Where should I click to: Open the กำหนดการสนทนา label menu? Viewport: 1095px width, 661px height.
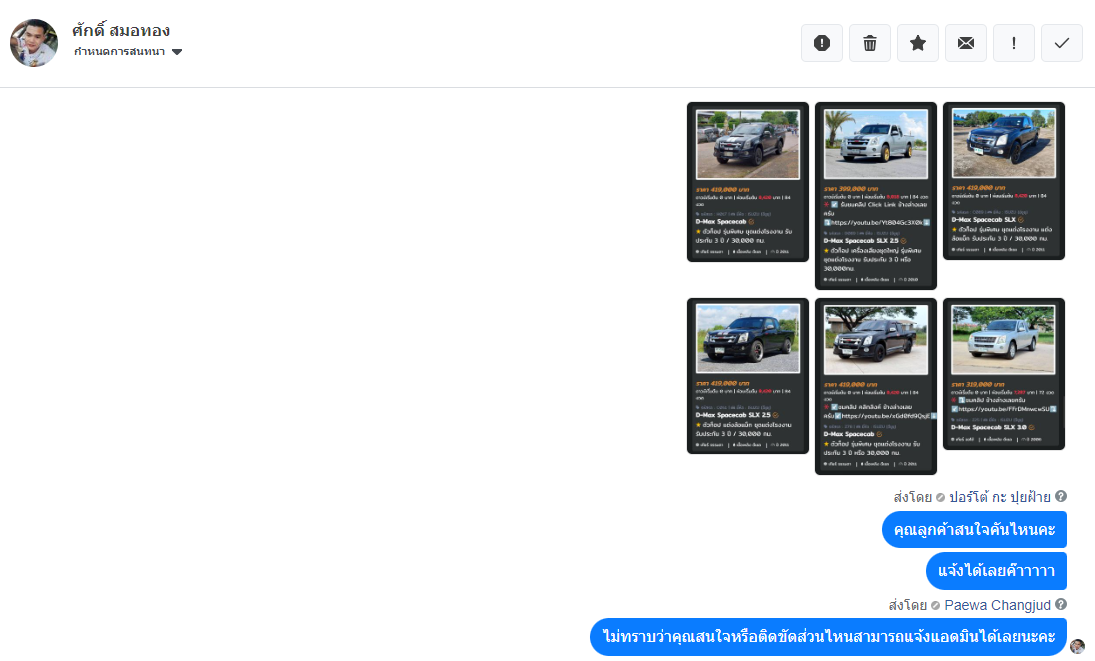pos(120,52)
